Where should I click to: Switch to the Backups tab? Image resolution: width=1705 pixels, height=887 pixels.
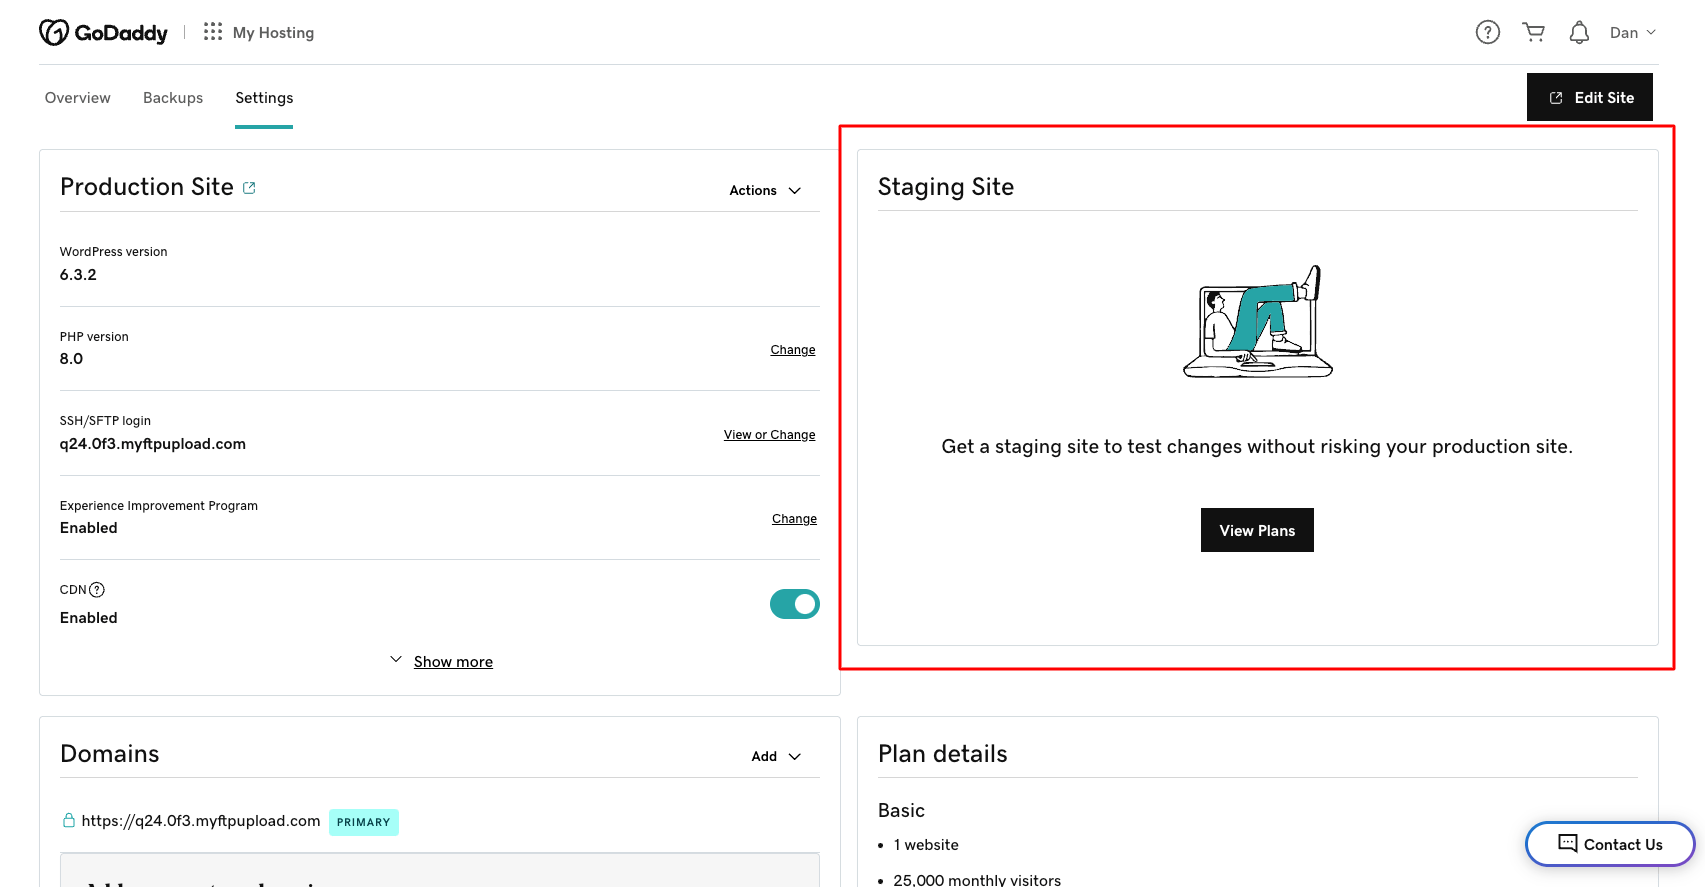173,98
